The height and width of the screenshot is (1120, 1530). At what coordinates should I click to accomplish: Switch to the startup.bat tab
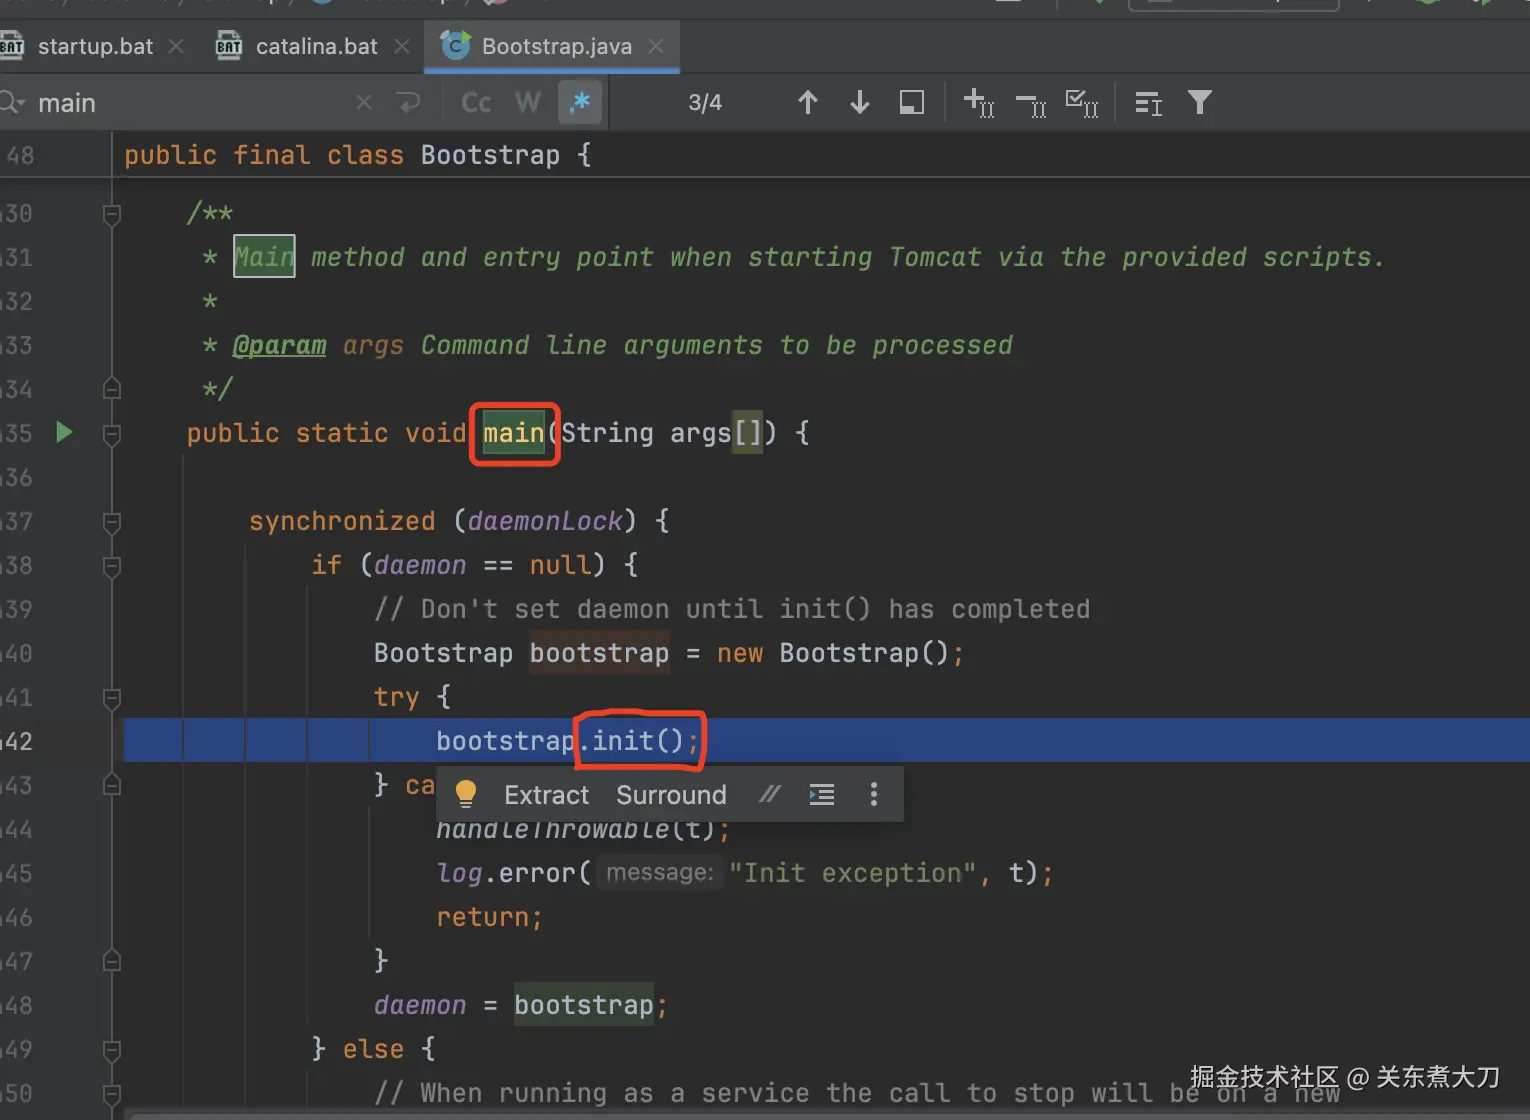coord(95,46)
